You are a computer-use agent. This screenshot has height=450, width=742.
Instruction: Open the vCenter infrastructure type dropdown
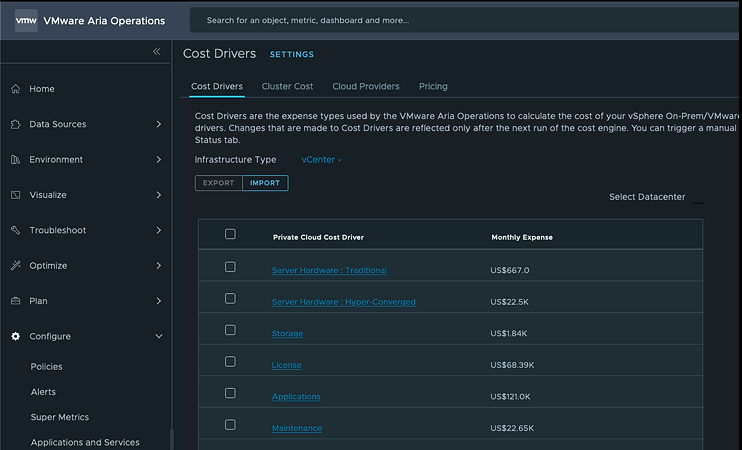coord(322,160)
